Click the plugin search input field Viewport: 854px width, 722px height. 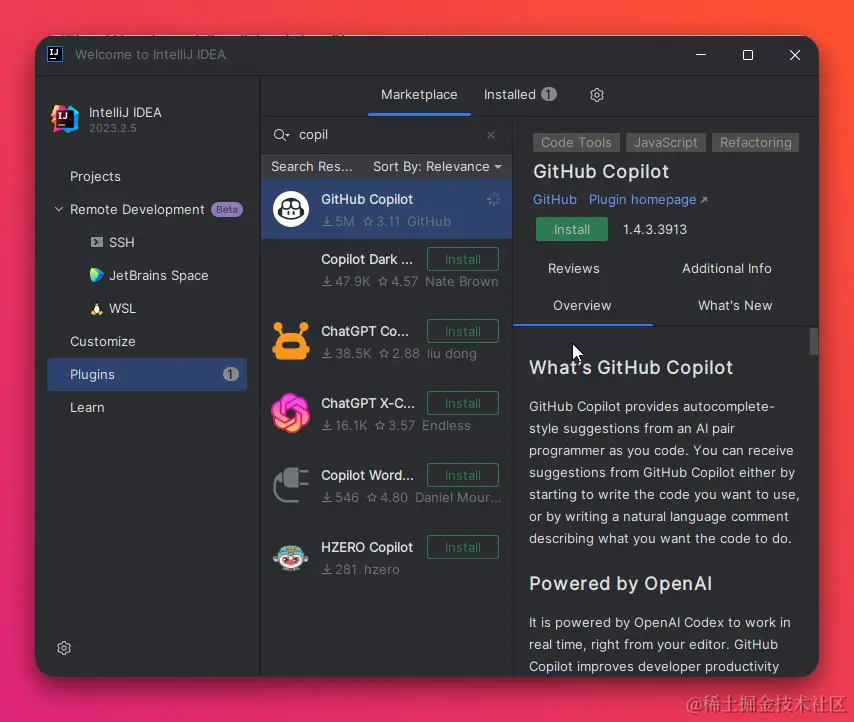tap(388, 134)
